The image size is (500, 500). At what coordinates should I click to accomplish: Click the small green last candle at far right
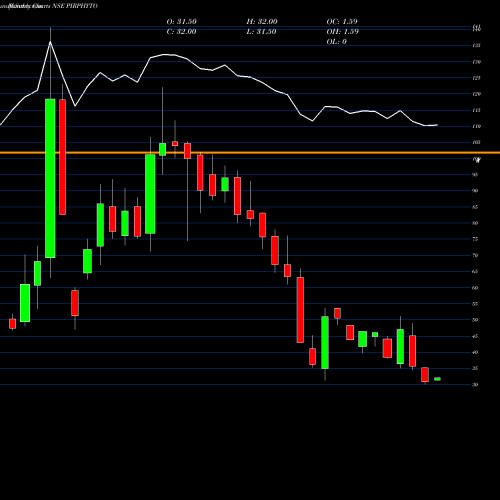[x=437, y=379]
